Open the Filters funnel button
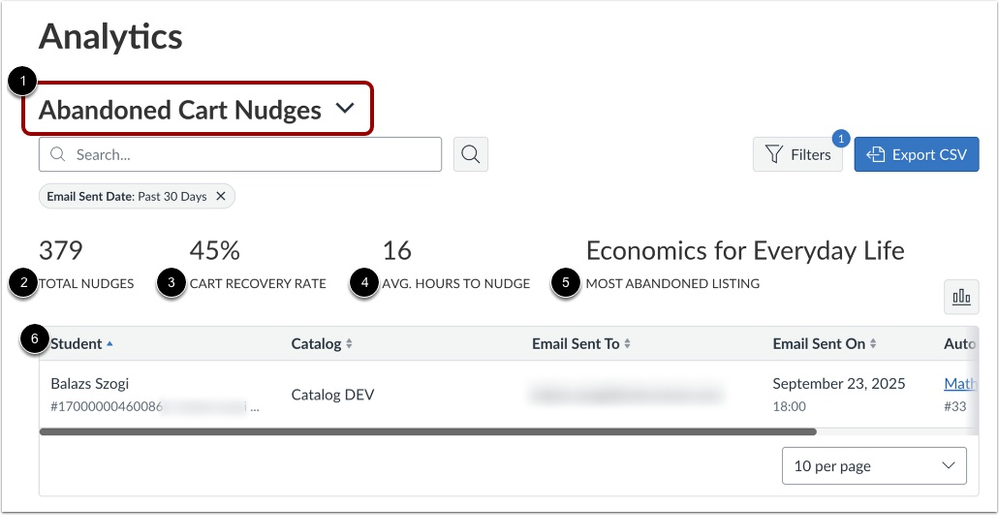This screenshot has width=999, height=515. [797, 155]
